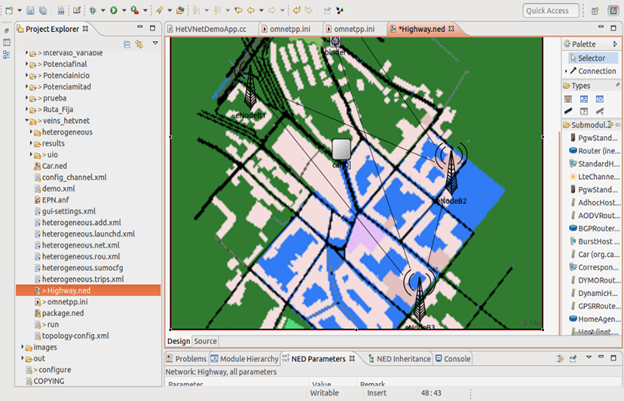This screenshot has width=624, height=401.
Task: Click the Run External Tools icon
Action: click(135, 10)
